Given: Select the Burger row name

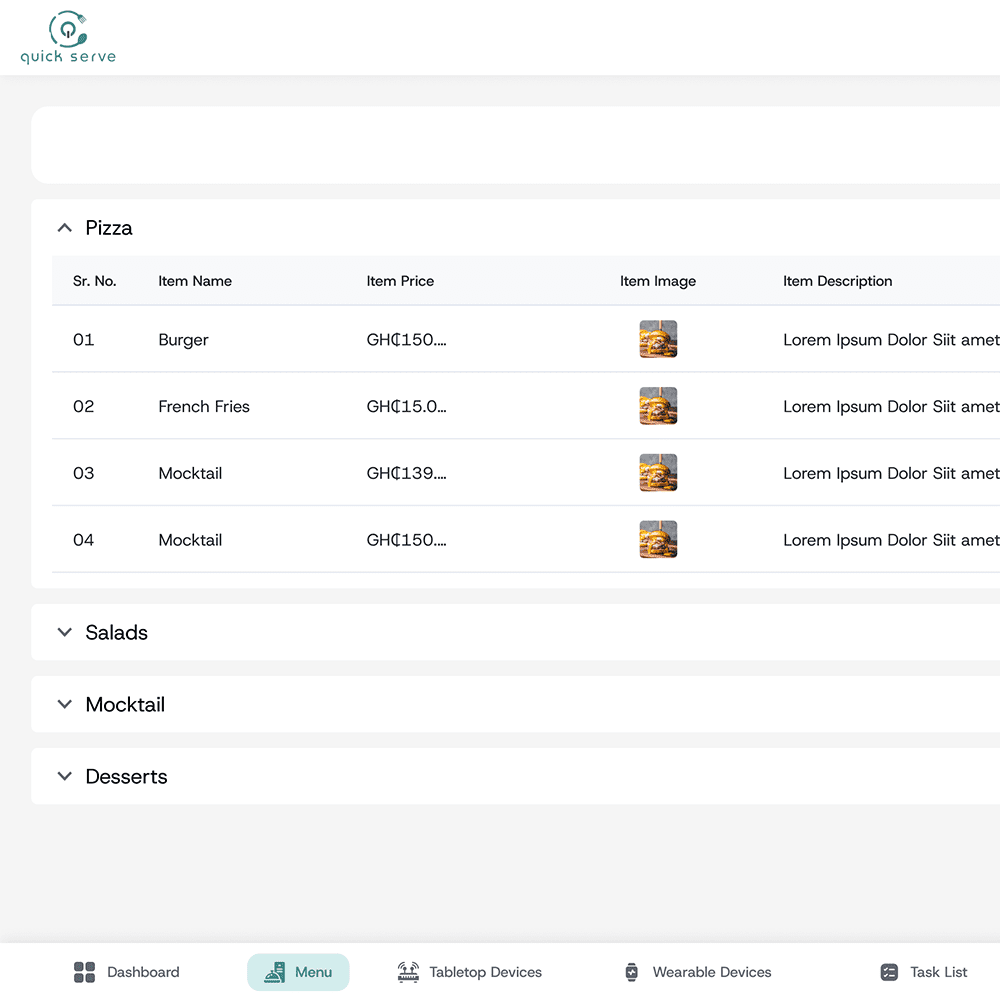Looking at the screenshot, I should click(183, 340).
